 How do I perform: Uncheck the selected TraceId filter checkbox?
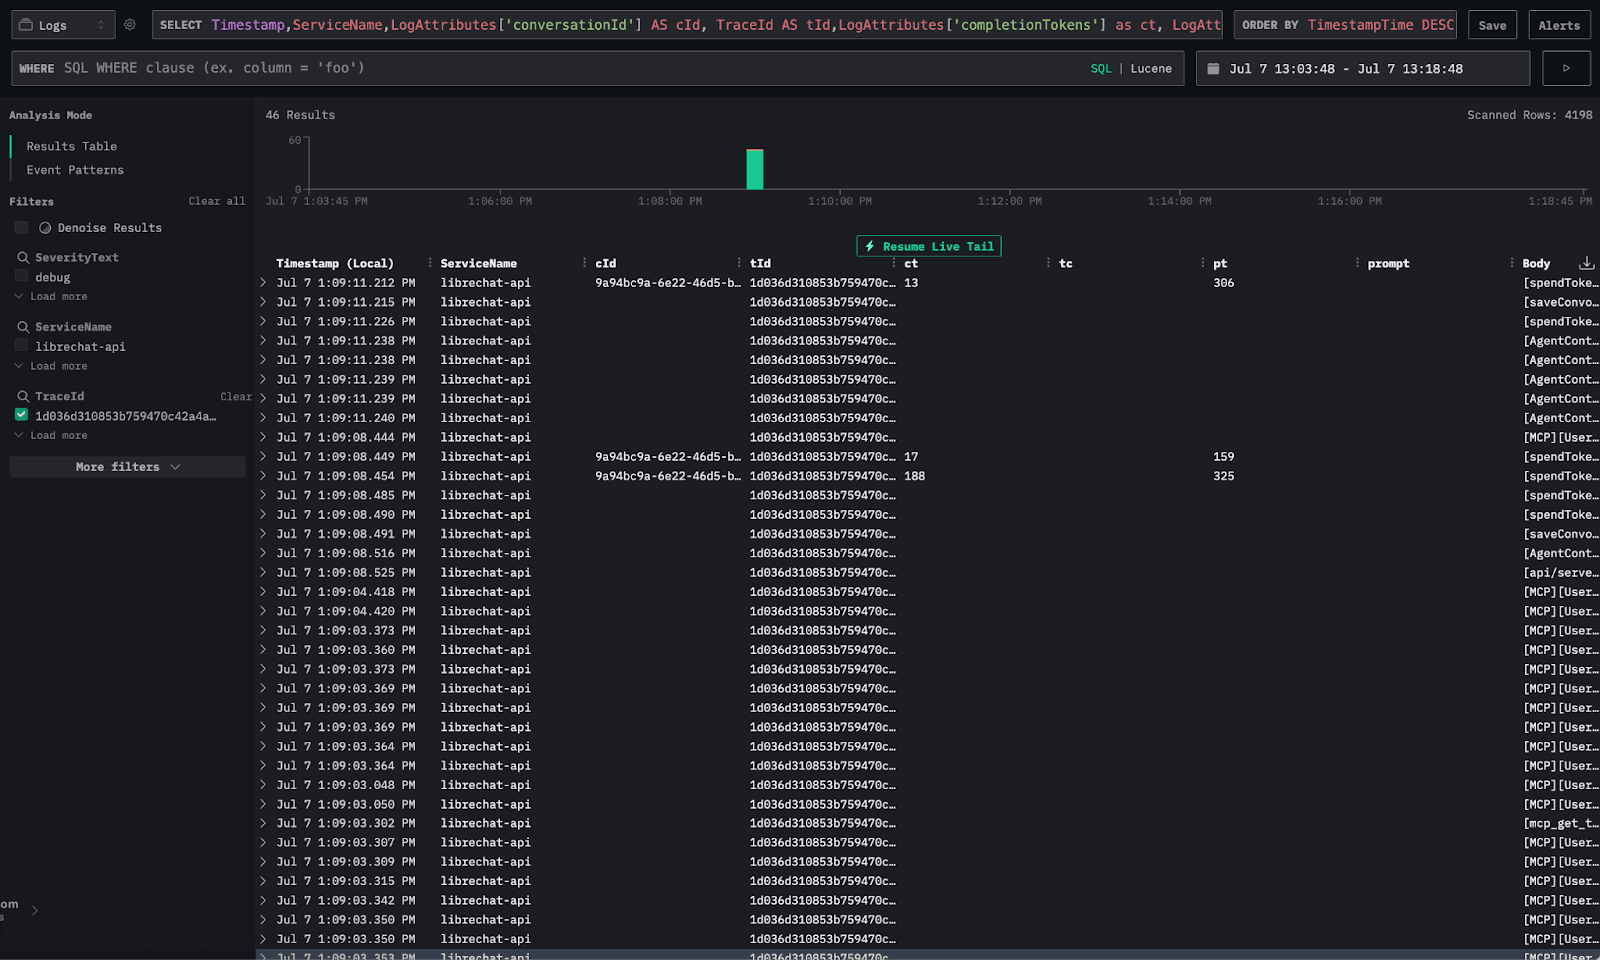click(21, 415)
